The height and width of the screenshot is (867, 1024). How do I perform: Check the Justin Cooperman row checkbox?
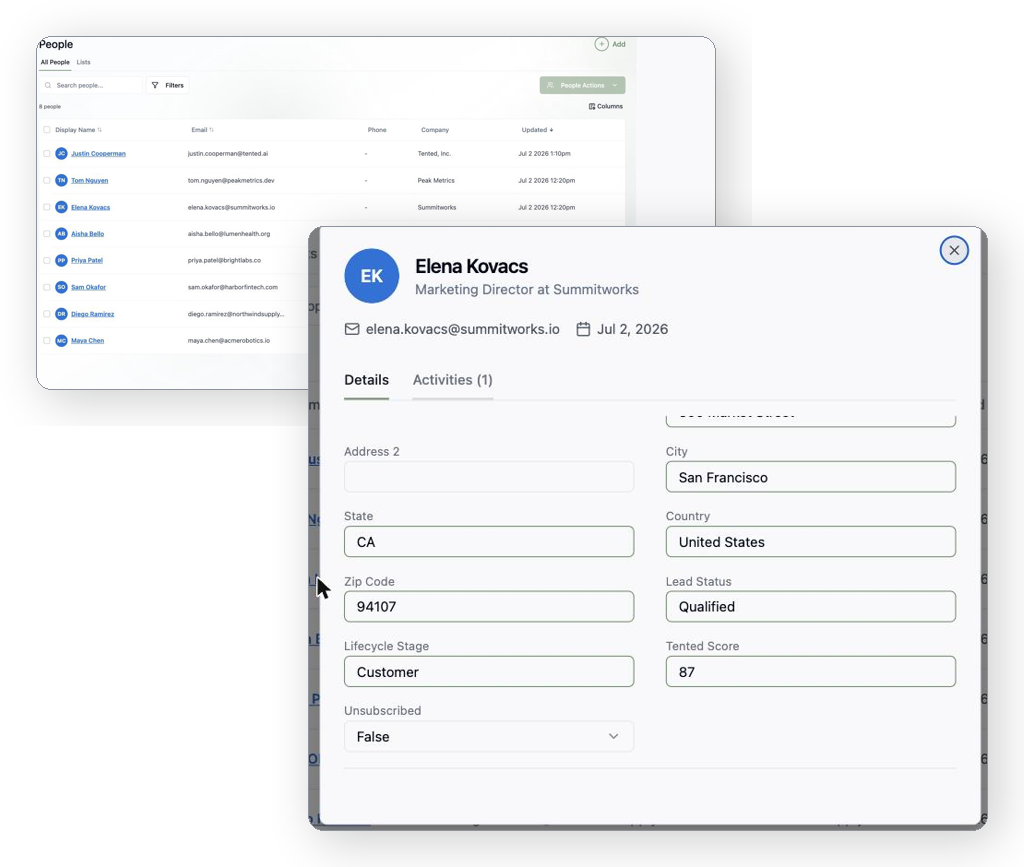[46, 153]
